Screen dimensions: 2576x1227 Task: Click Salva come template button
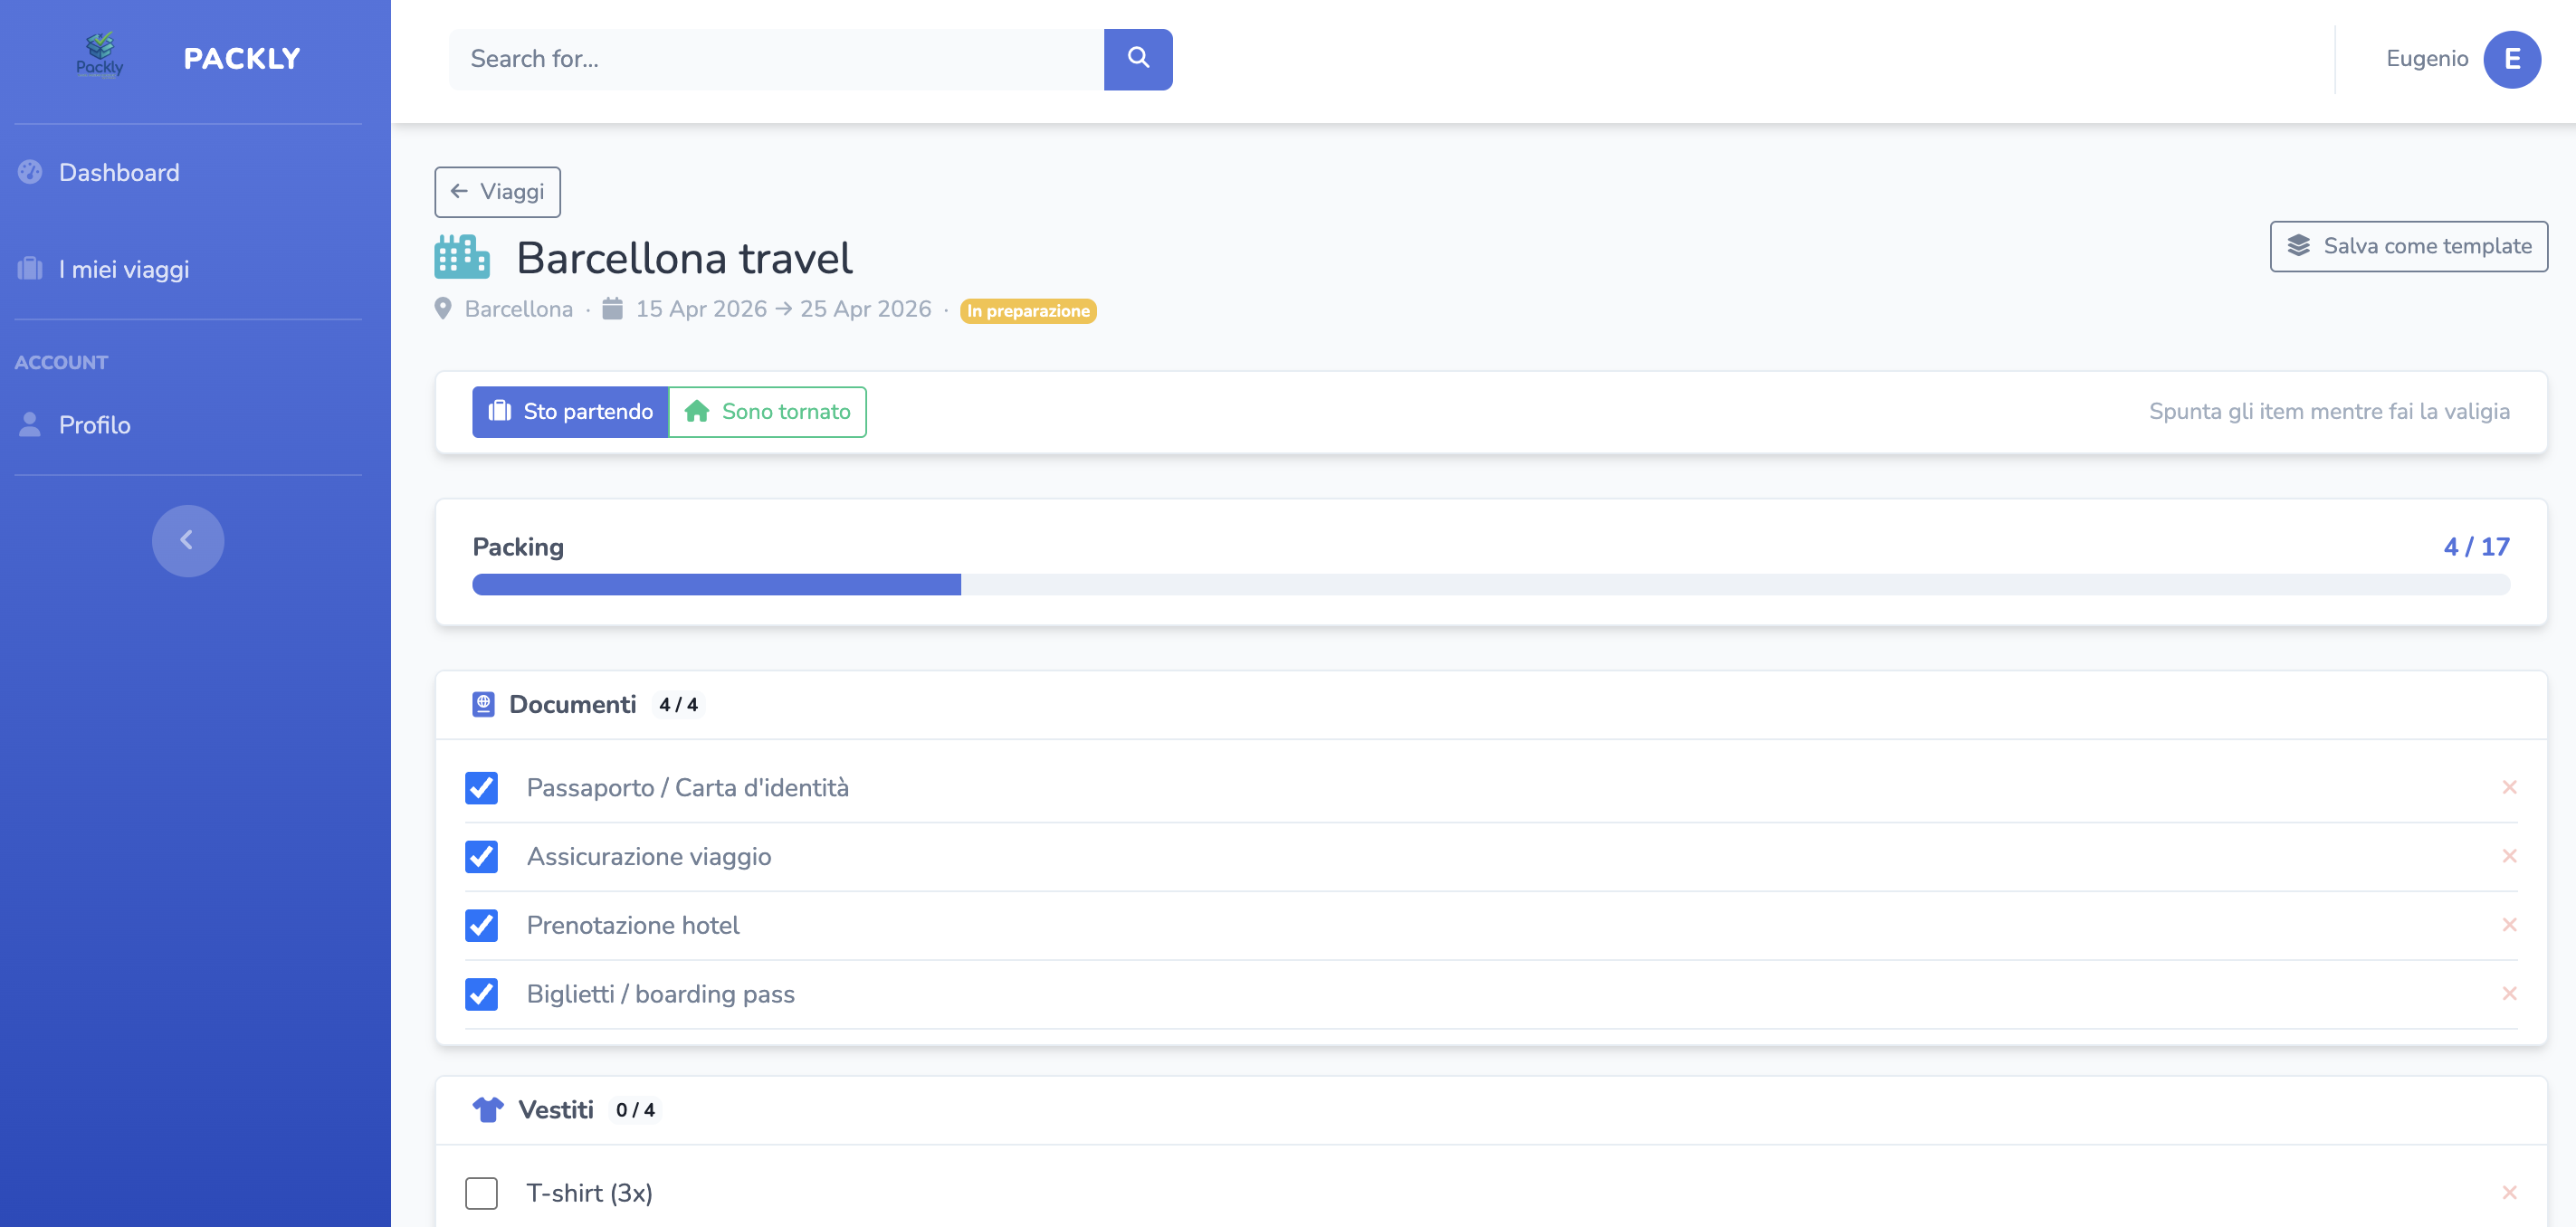pos(2407,246)
